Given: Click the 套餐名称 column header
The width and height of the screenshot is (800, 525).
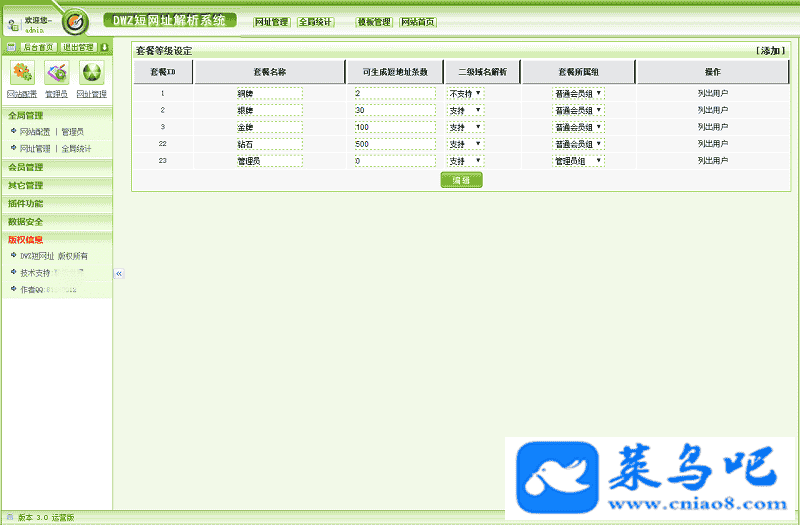Looking at the screenshot, I should pyautogui.click(x=269, y=72).
